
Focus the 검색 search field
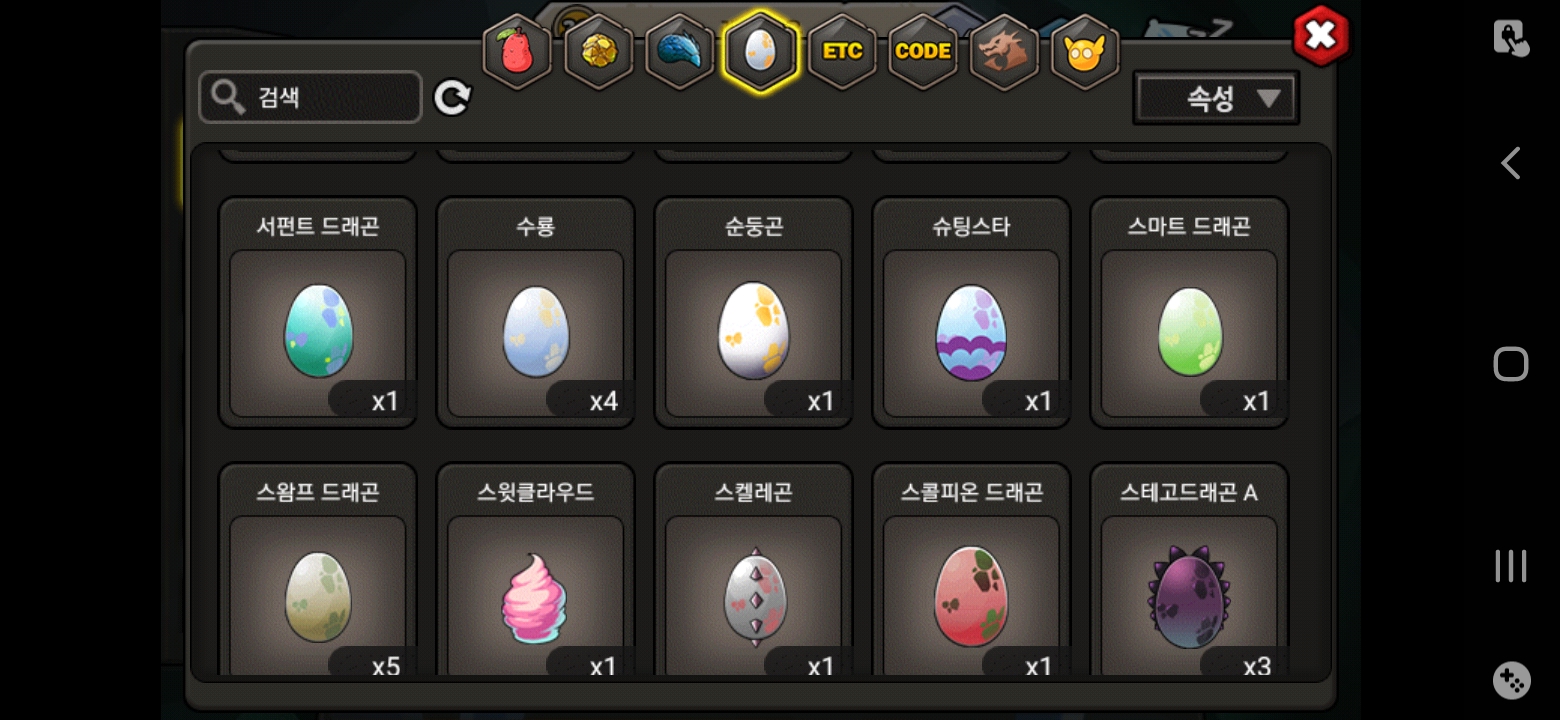point(310,97)
